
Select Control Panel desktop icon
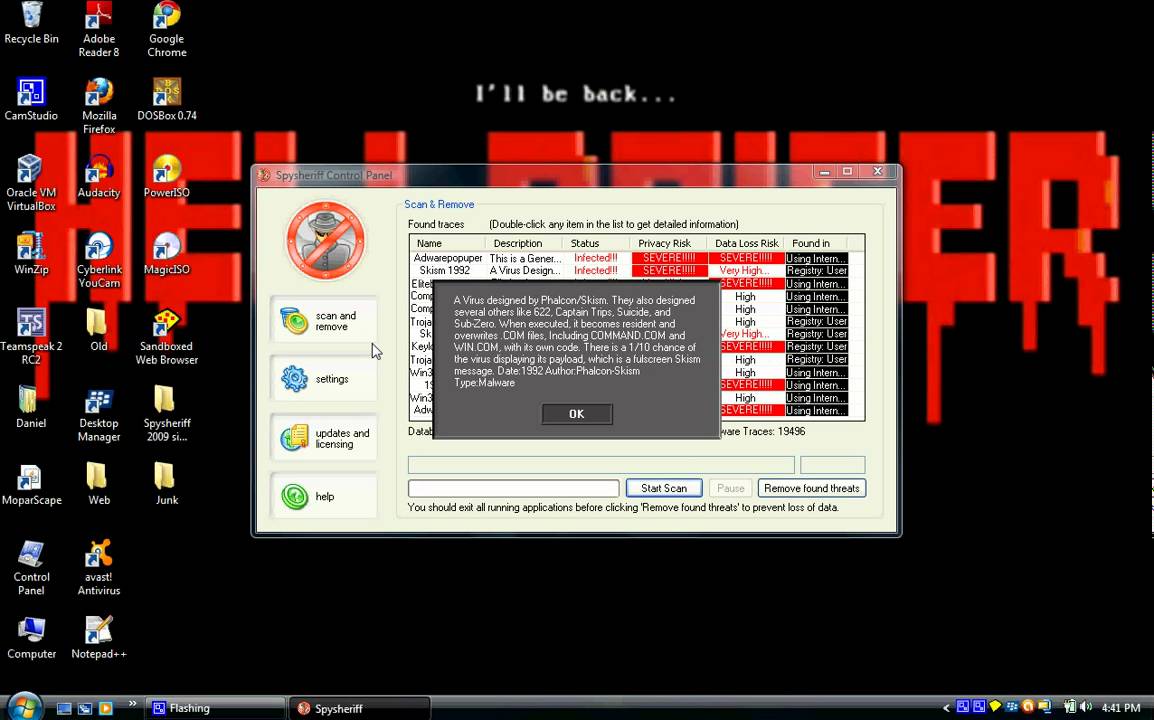pos(31,568)
